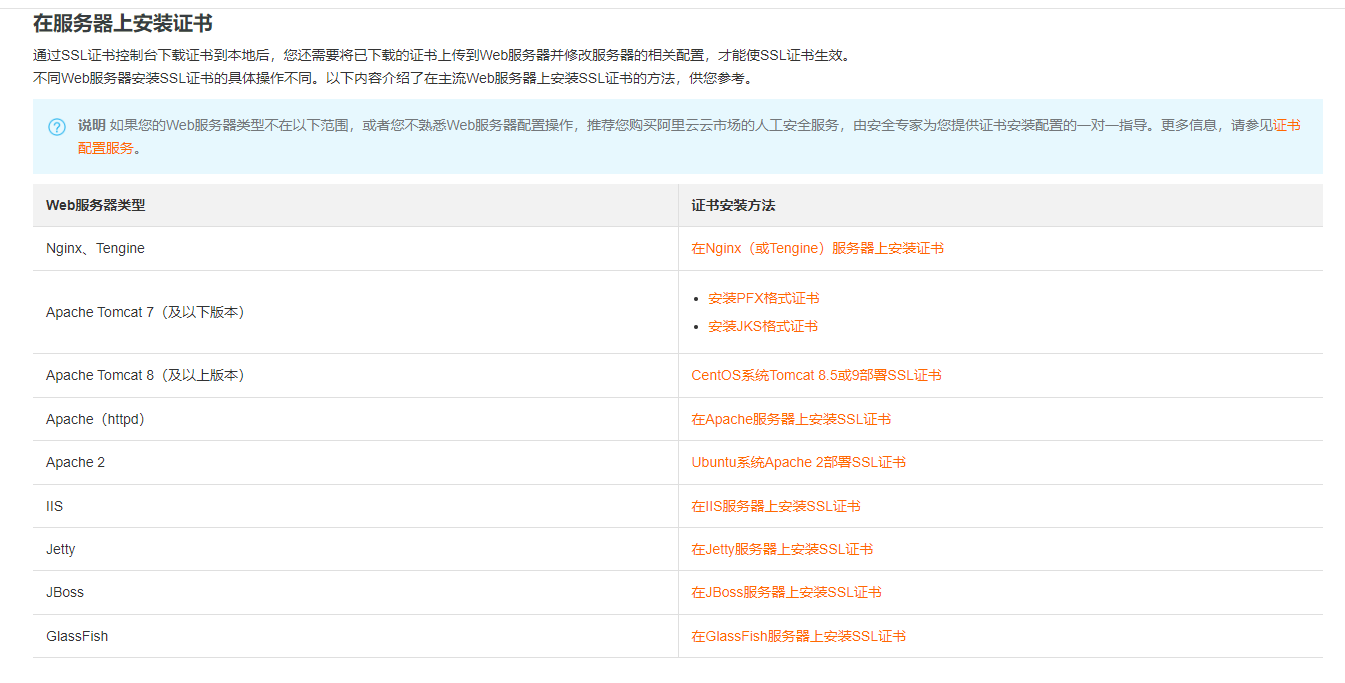Open 在GlassFish服务器上安装SSL证书 link
This screenshot has width=1345, height=683.
[x=798, y=636]
